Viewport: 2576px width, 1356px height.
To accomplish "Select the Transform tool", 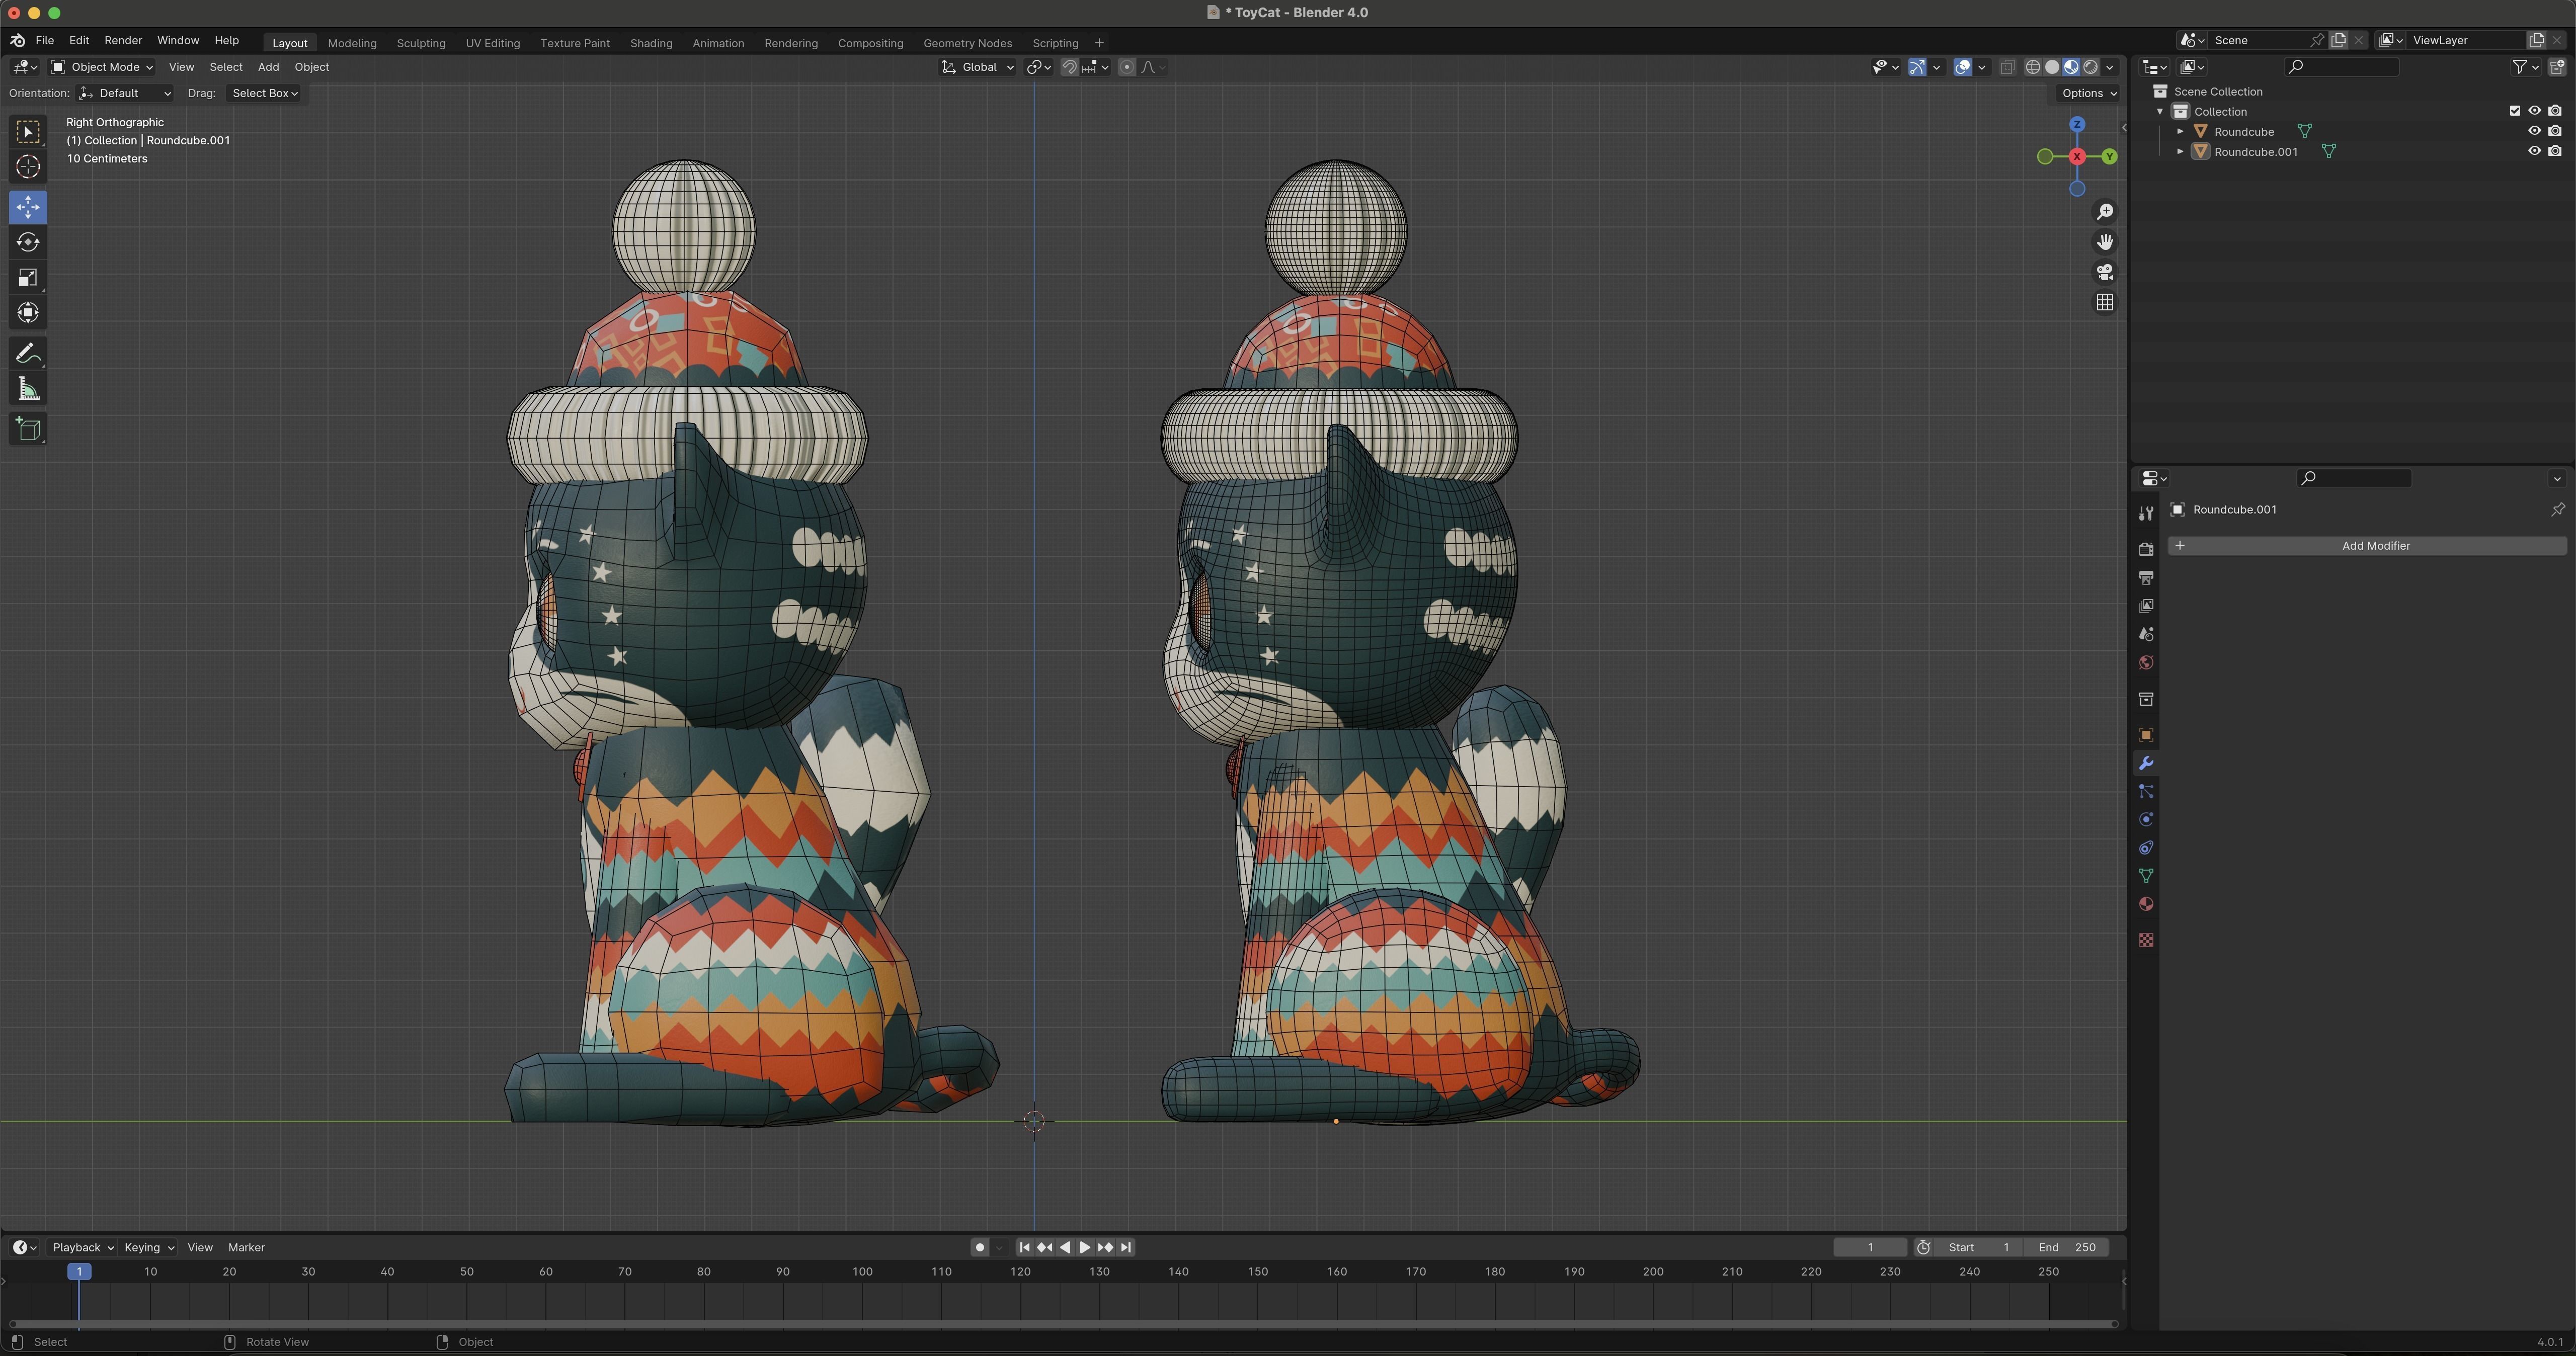I will (x=28, y=313).
